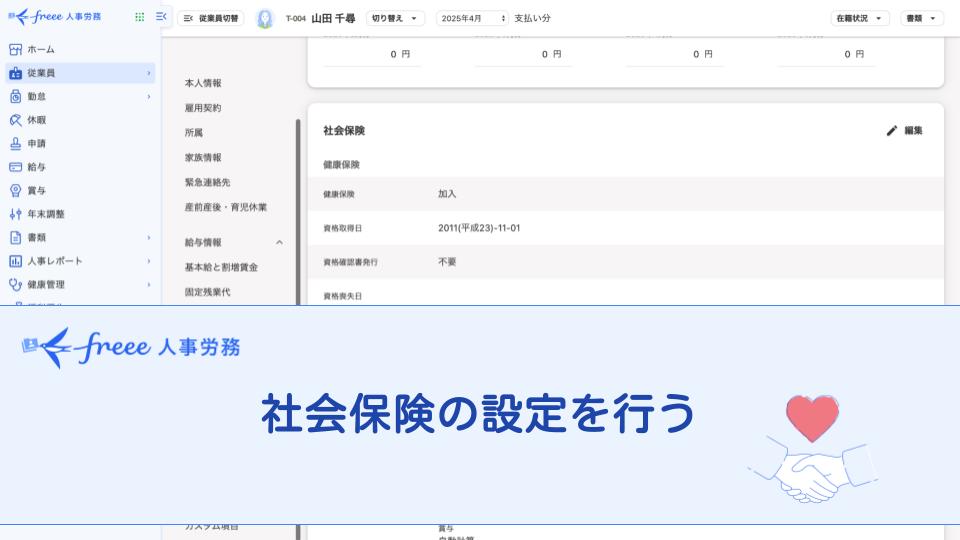960x540 pixels.
Task: Expand the 健康管理 submenu chevron
Action: point(149,284)
